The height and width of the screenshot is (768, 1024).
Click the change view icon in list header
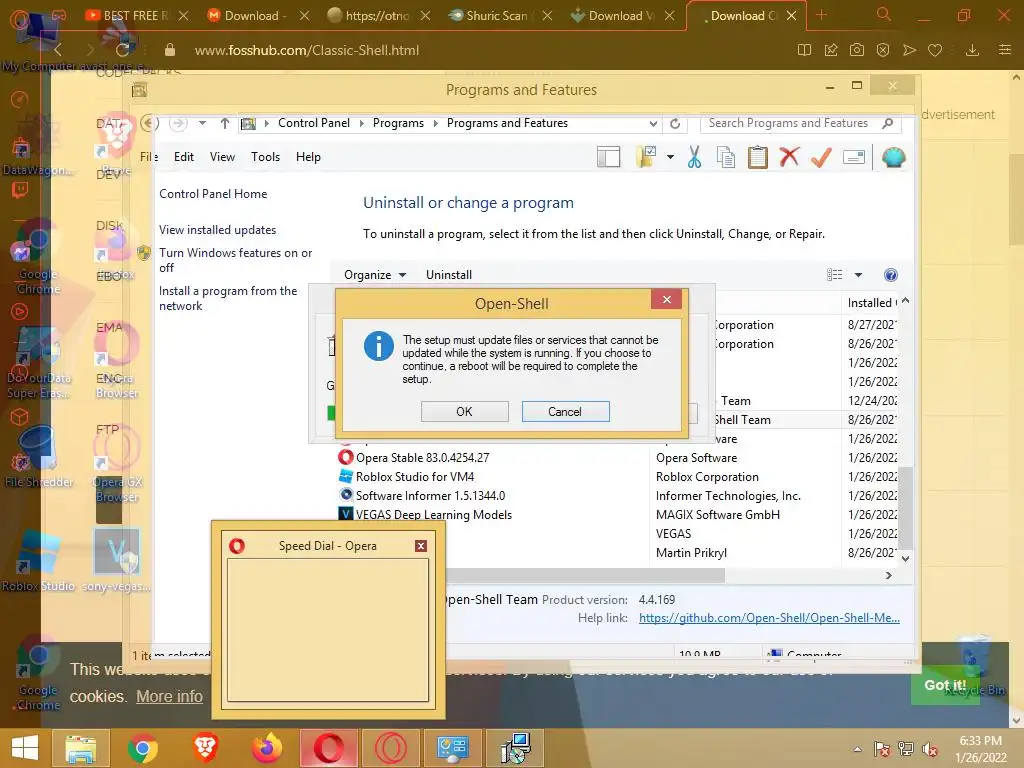[x=835, y=275]
